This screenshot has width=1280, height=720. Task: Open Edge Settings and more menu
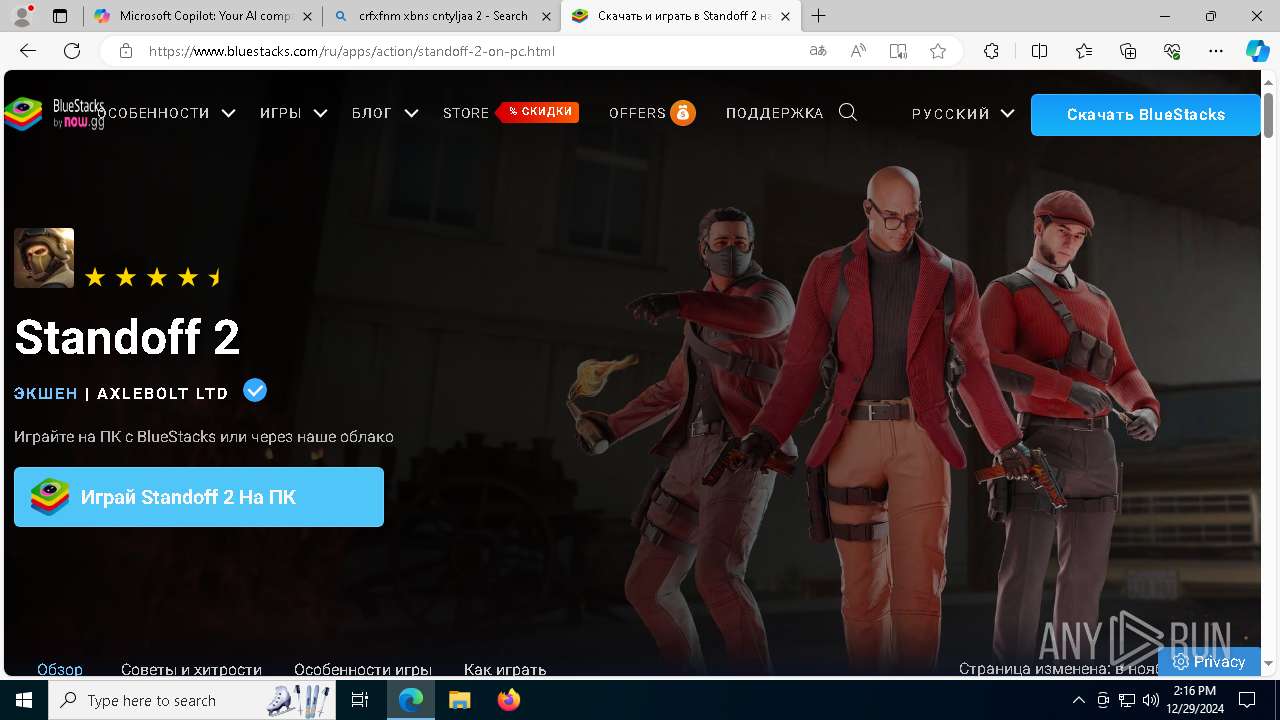pos(1216,51)
